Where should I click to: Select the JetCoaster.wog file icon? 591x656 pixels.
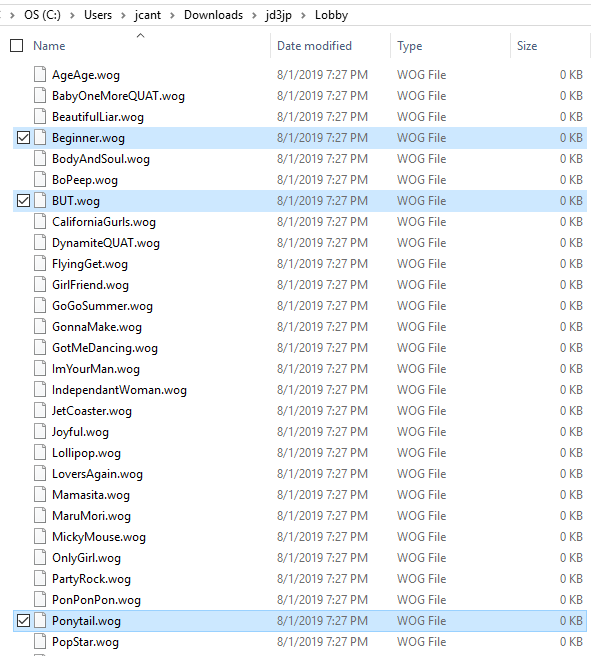40,410
